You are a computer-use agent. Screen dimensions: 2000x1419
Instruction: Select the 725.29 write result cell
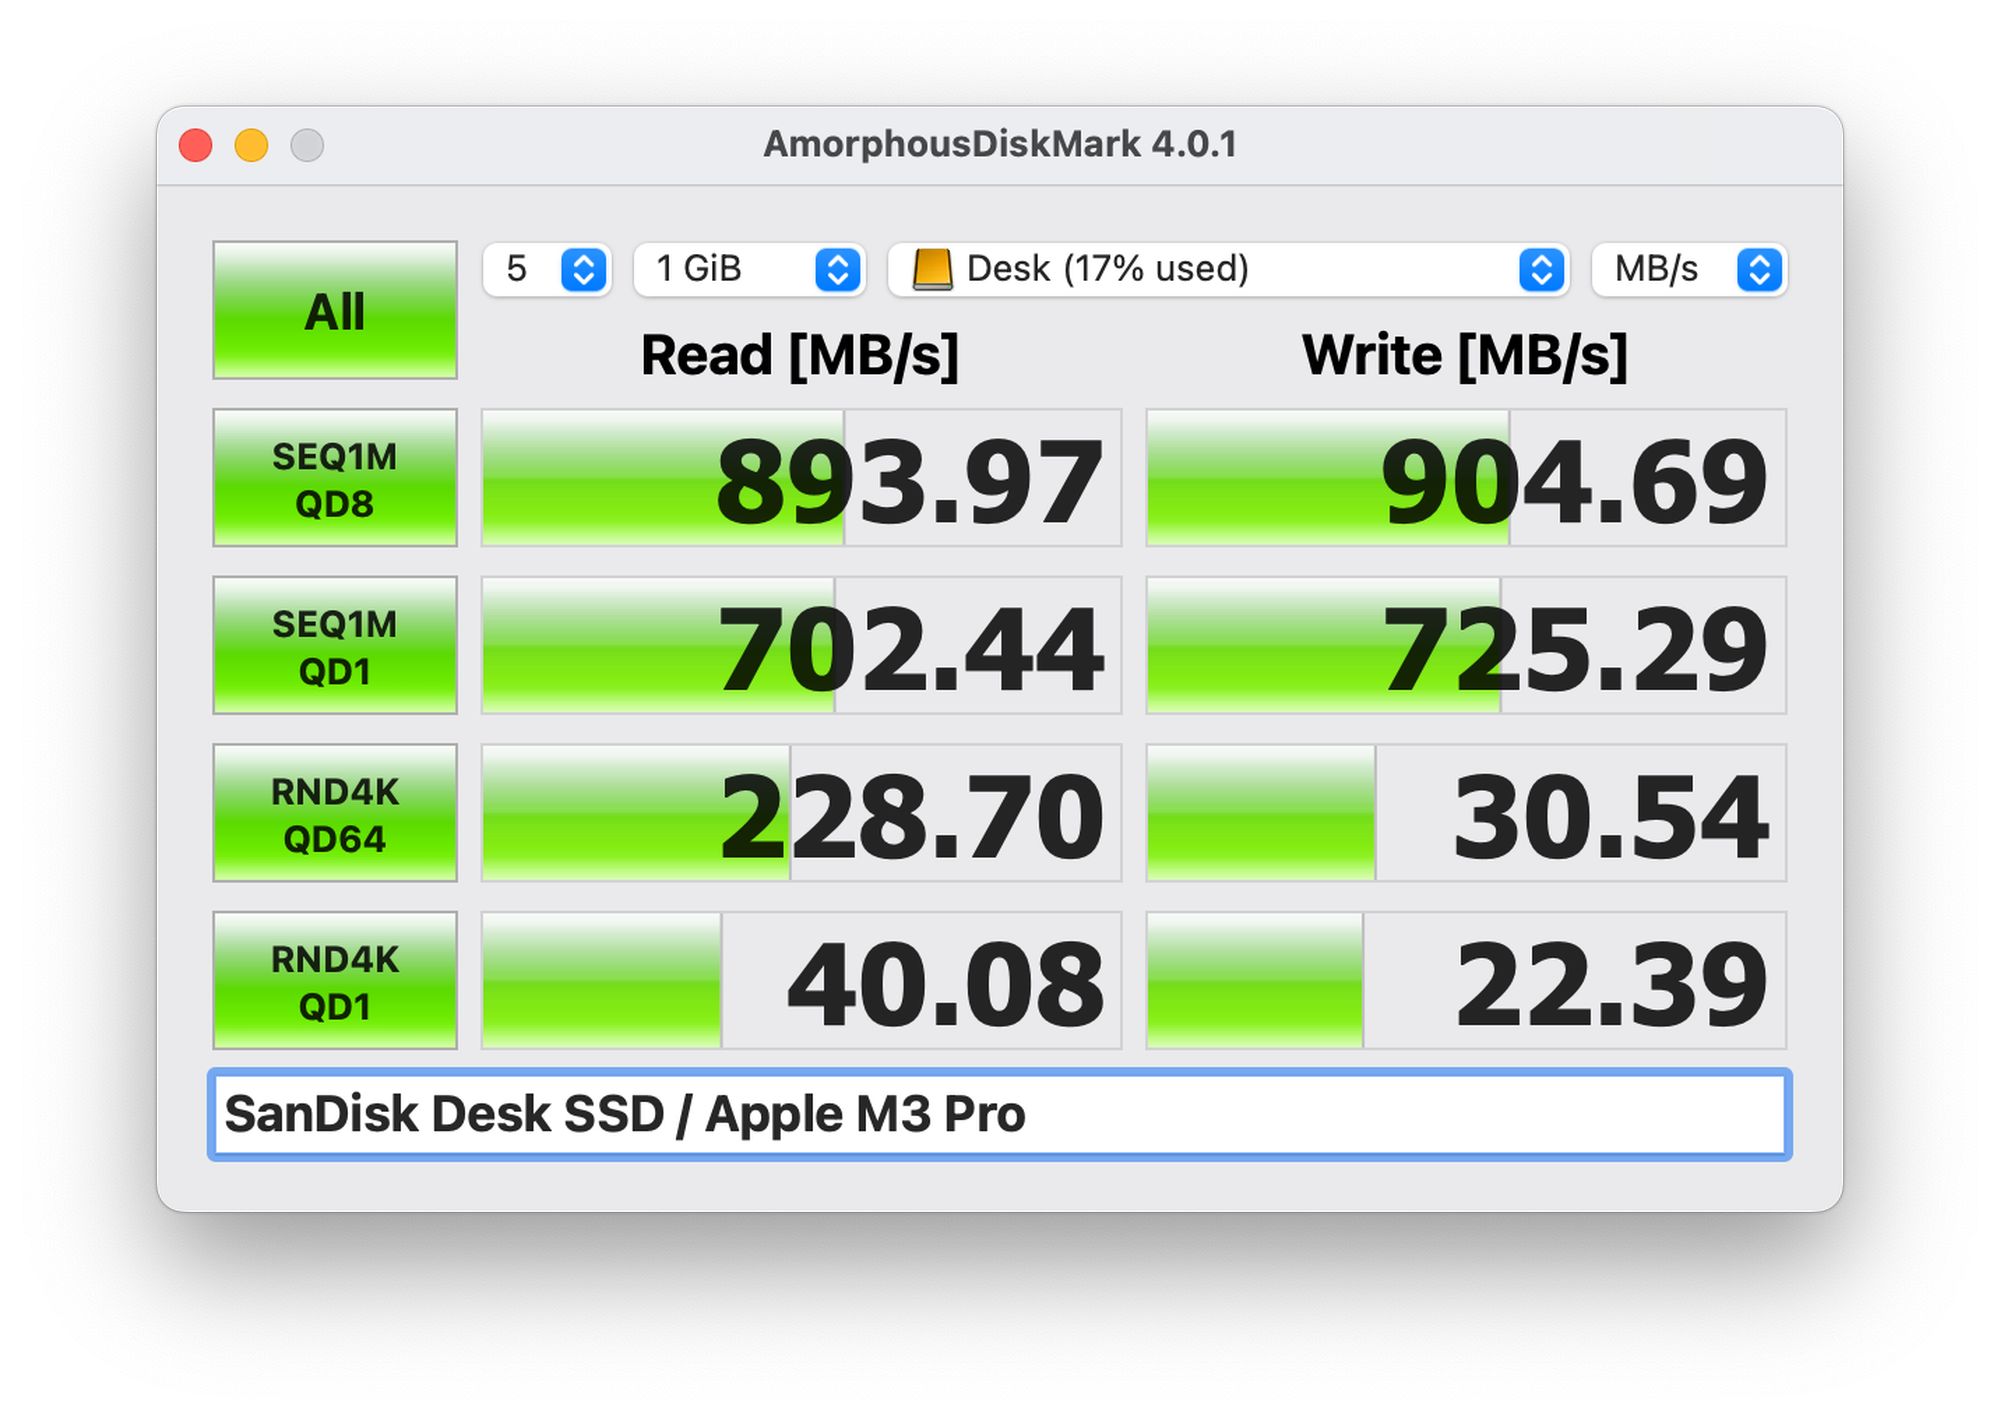(1466, 645)
